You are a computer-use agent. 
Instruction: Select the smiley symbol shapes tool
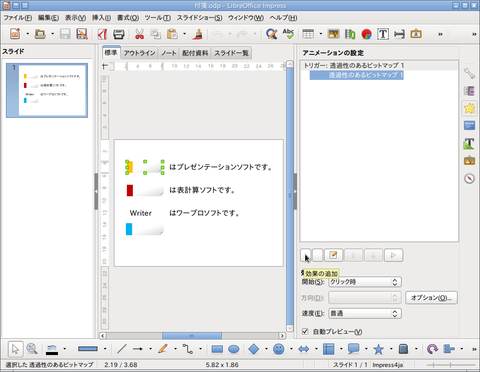(278, 349)
